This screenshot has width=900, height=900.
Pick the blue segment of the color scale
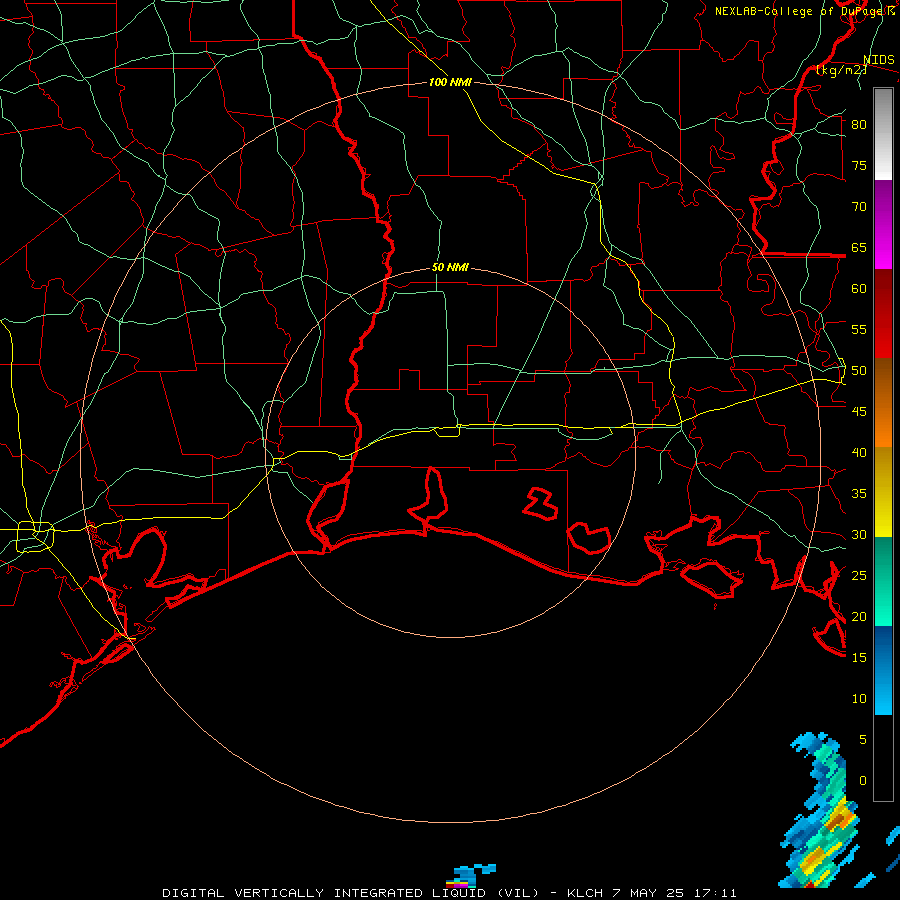[883, 670]
